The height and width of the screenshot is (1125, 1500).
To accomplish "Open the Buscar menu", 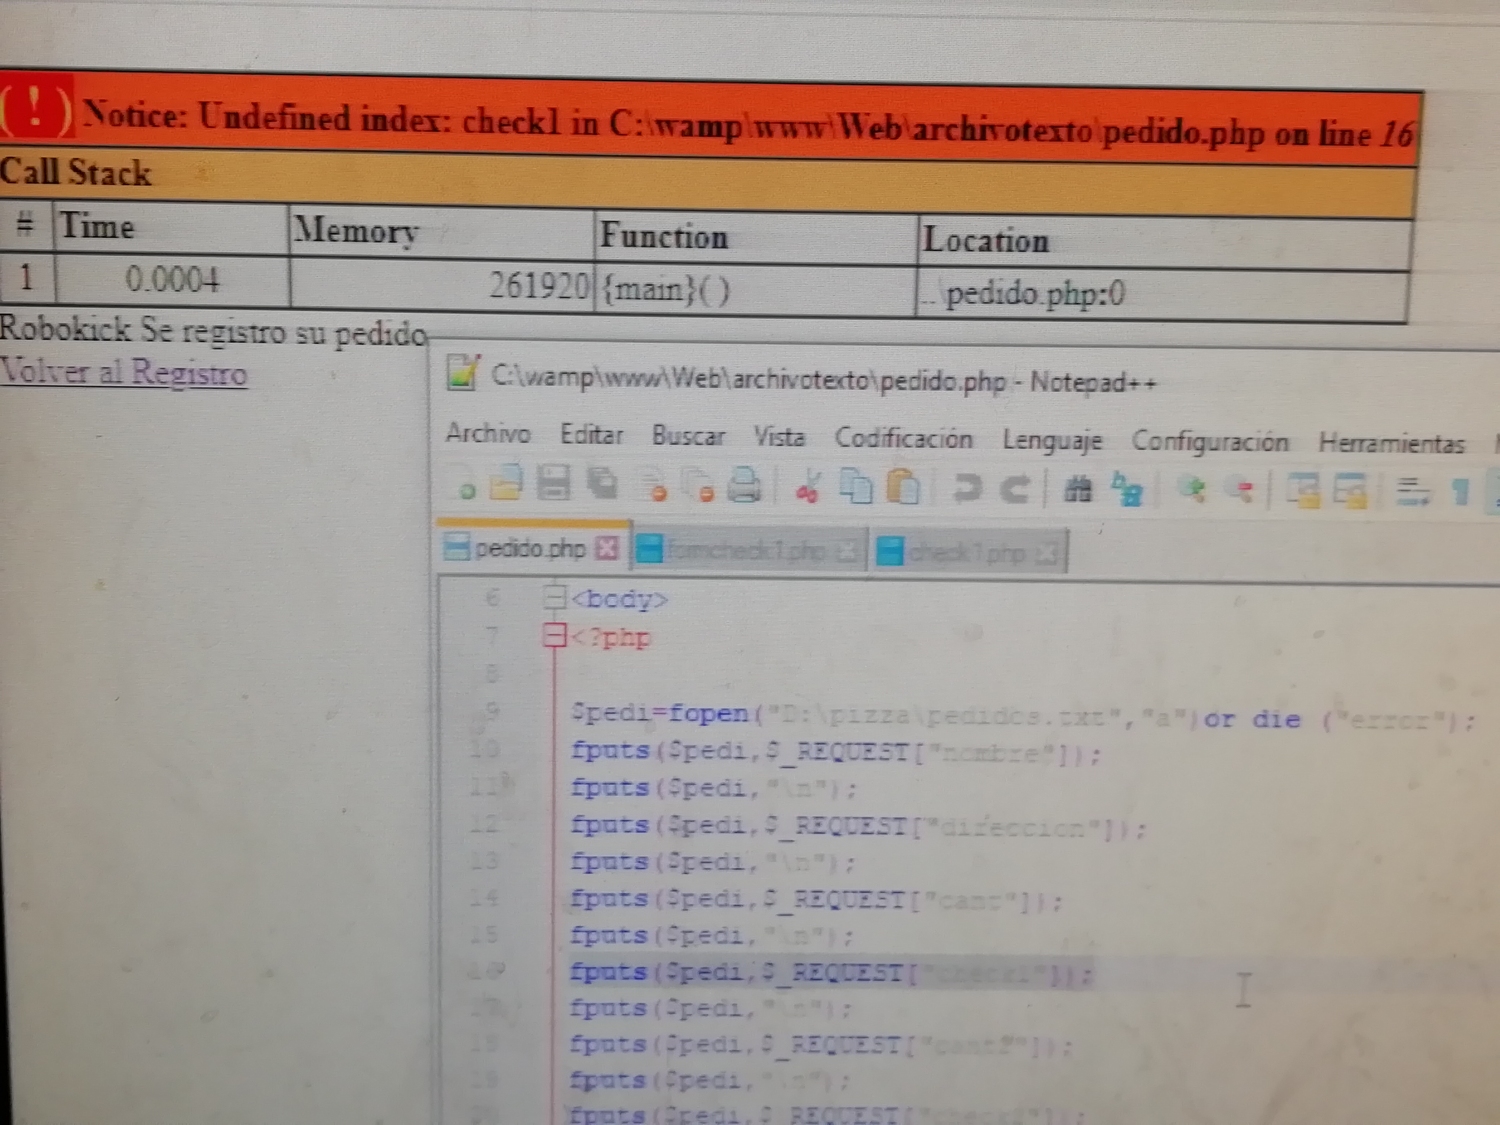I will pyautogui.click(x=688, y=436).
